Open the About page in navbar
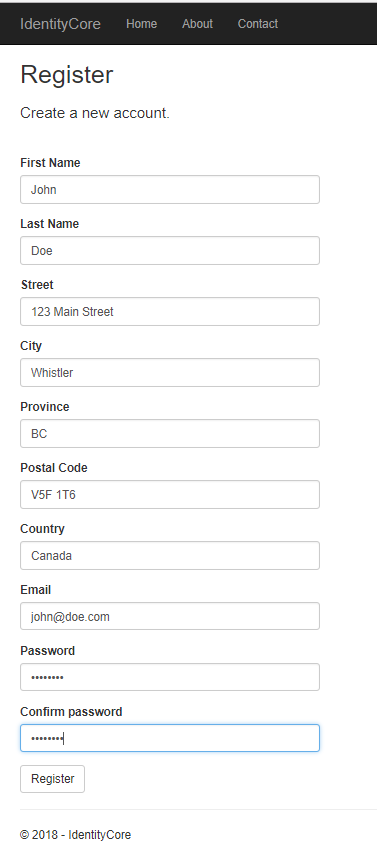 point(197,24)
